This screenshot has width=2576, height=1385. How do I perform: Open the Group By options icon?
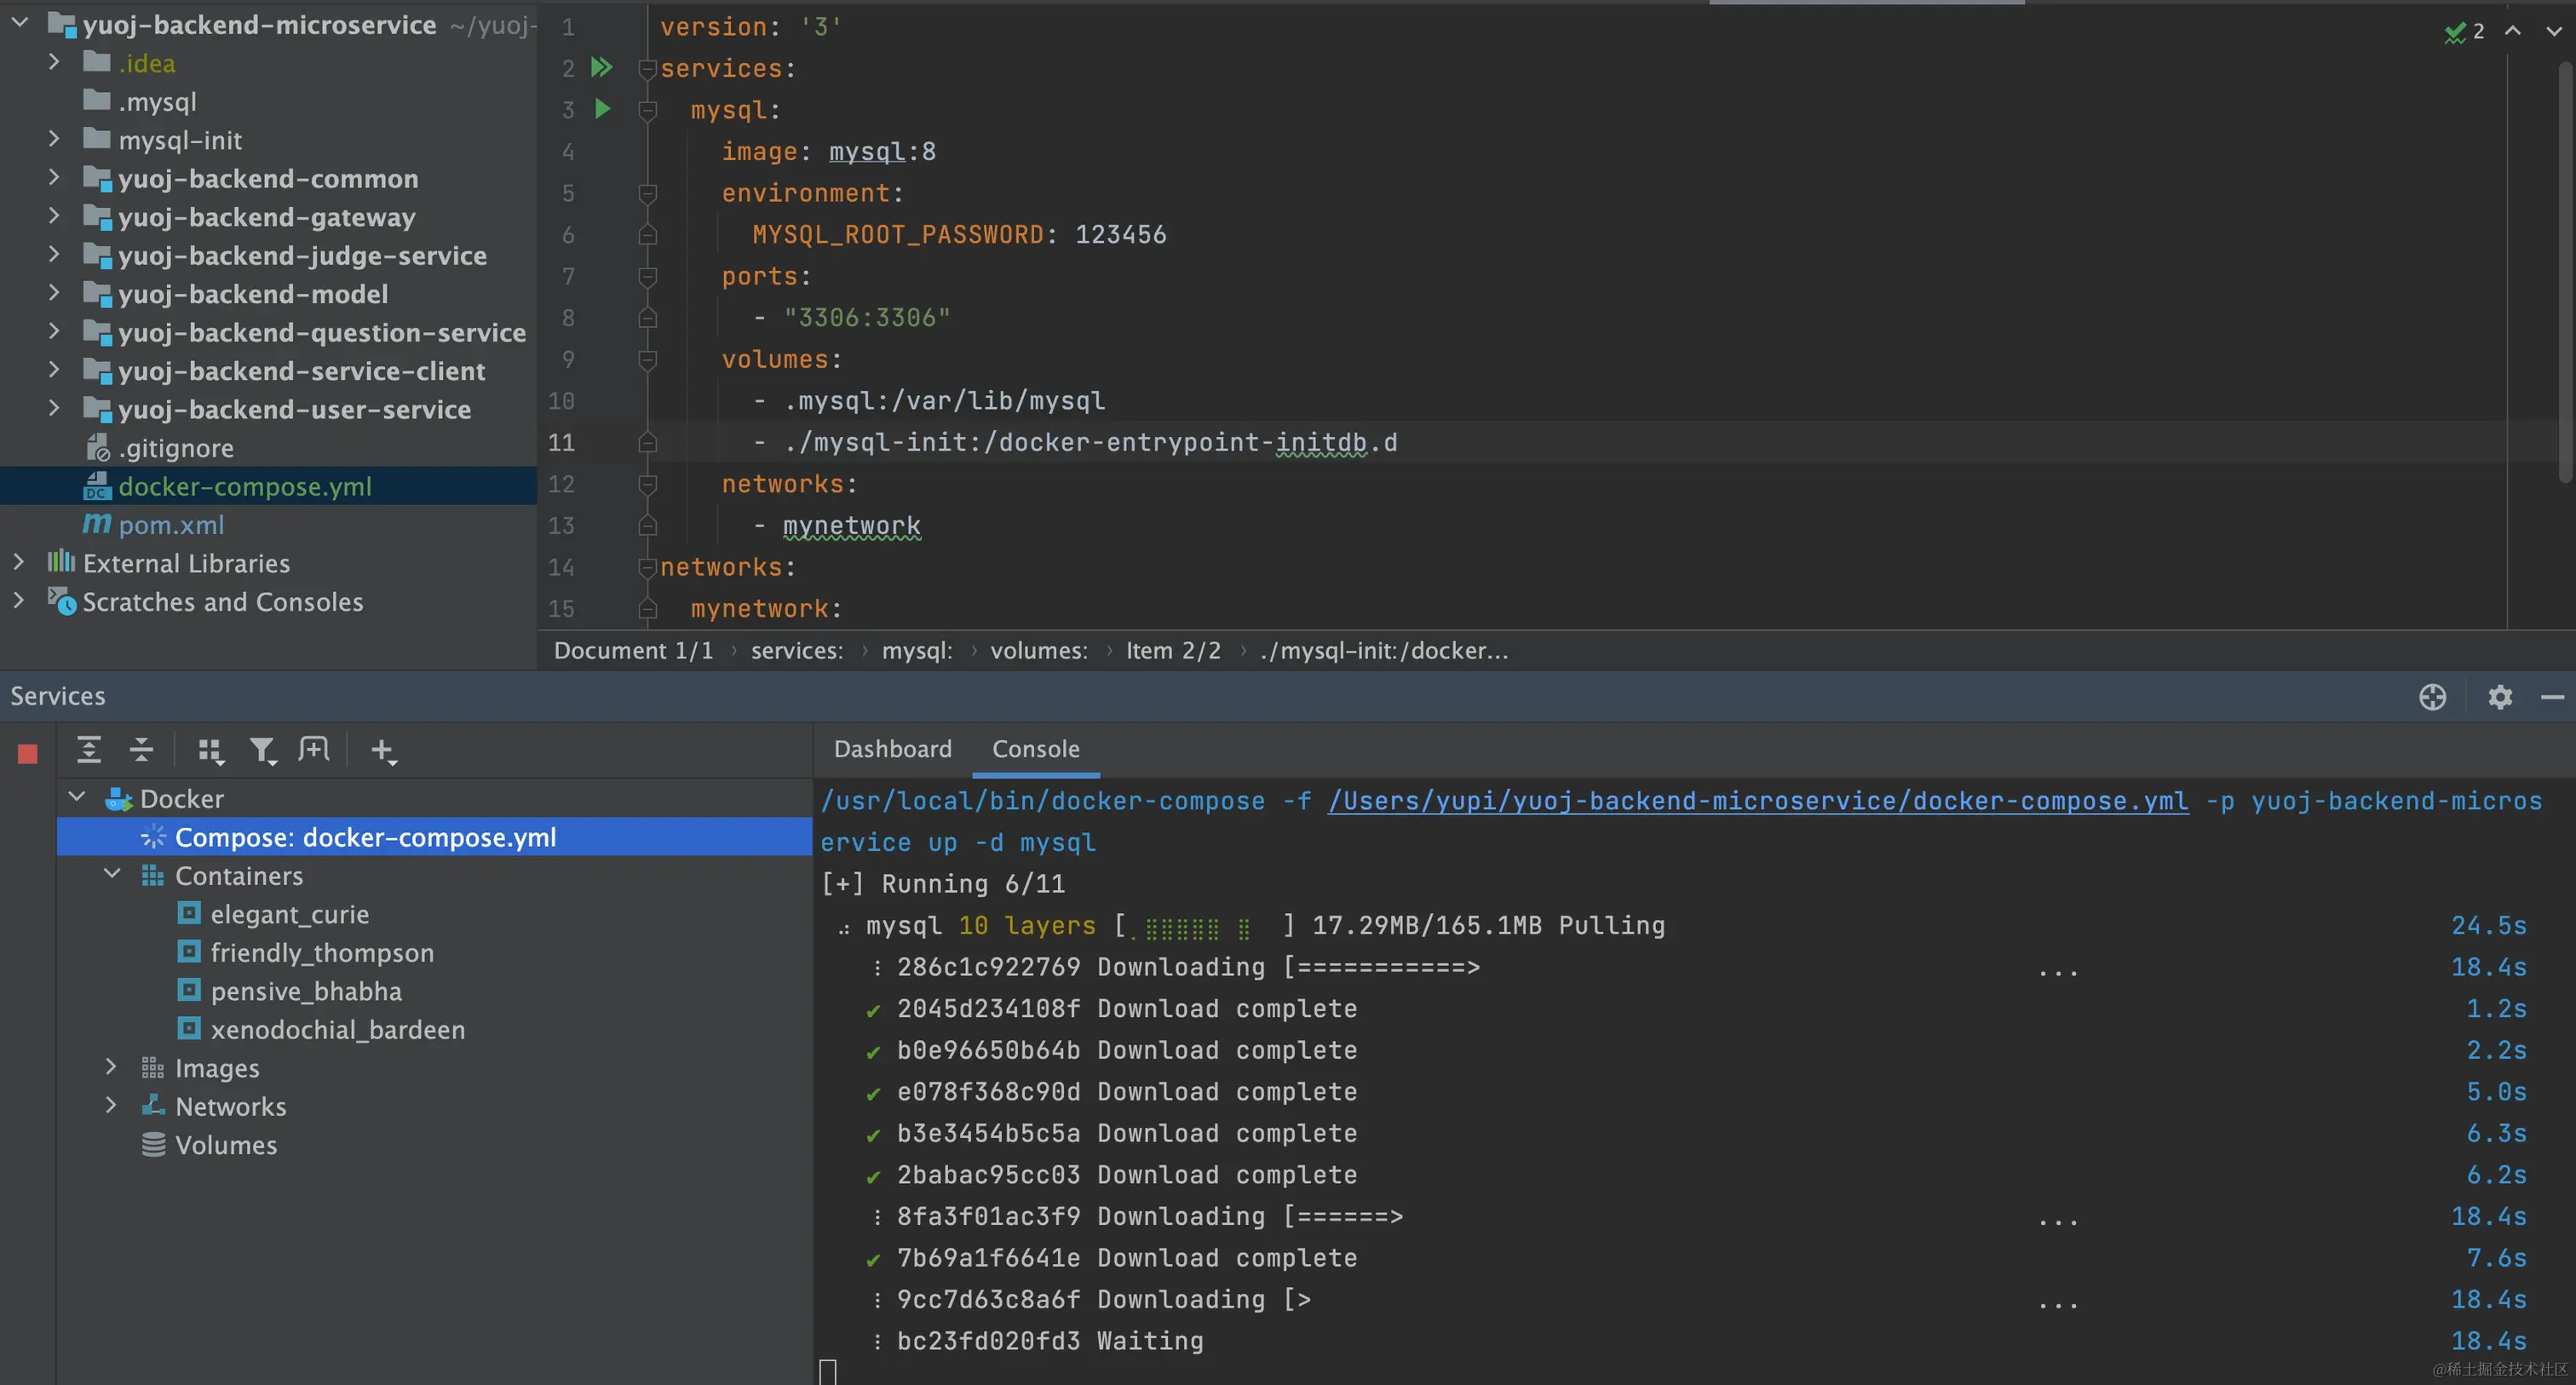(209, 750)
